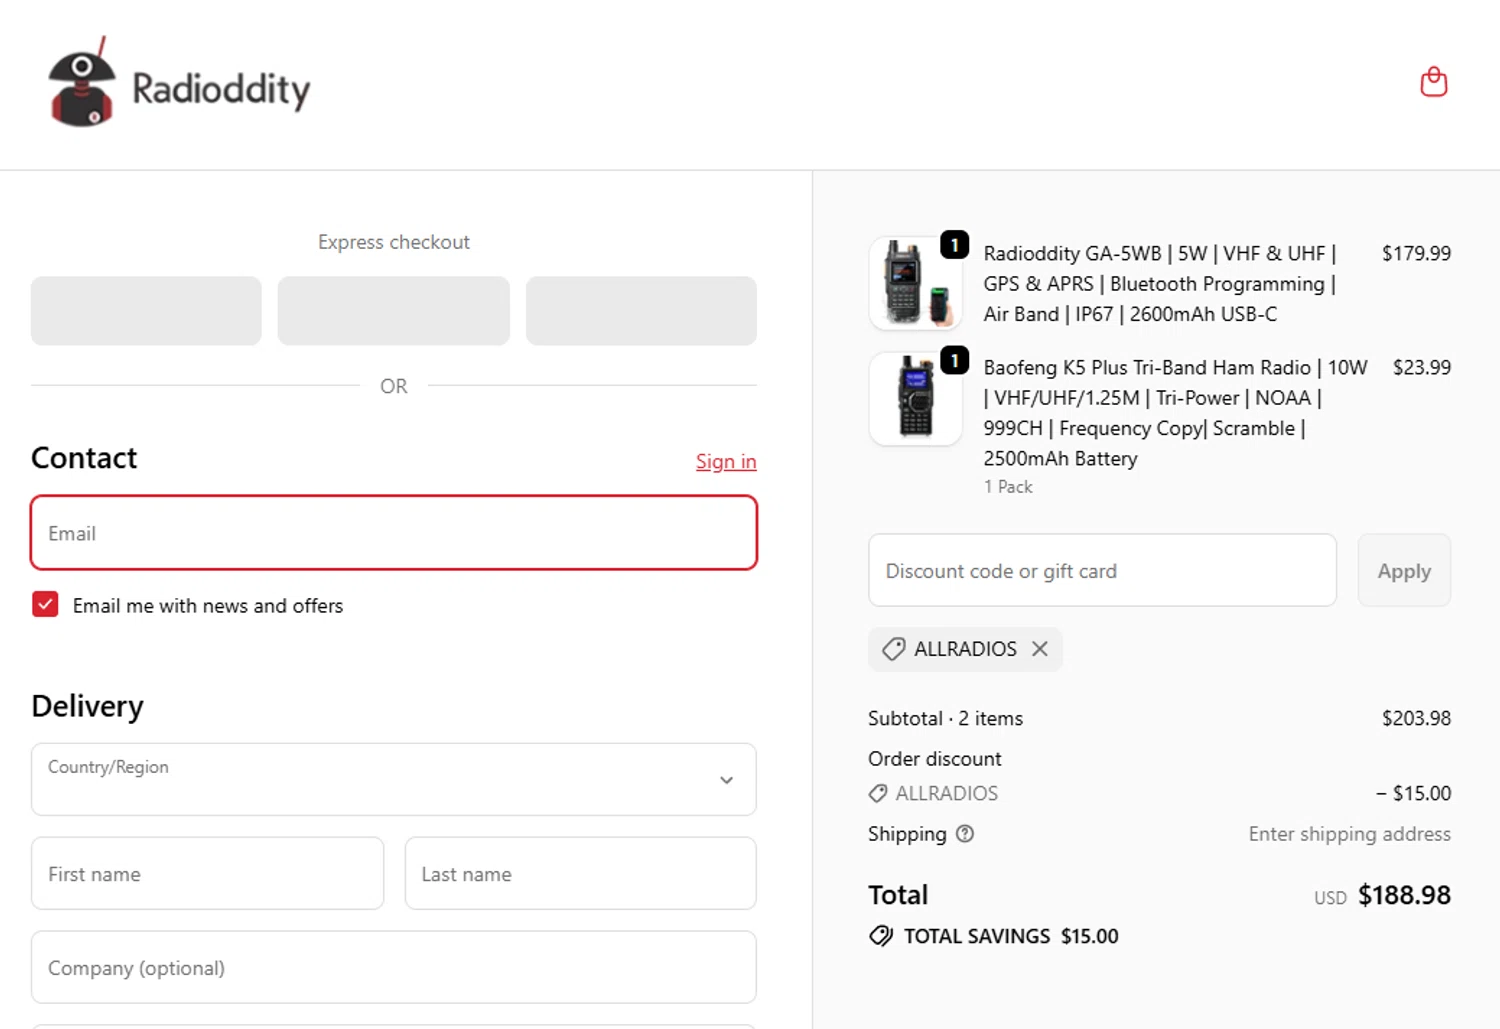Click the Sign in link
Image resolution: width=1500 pixels, height=1029 pixels.
pos(726,461)
